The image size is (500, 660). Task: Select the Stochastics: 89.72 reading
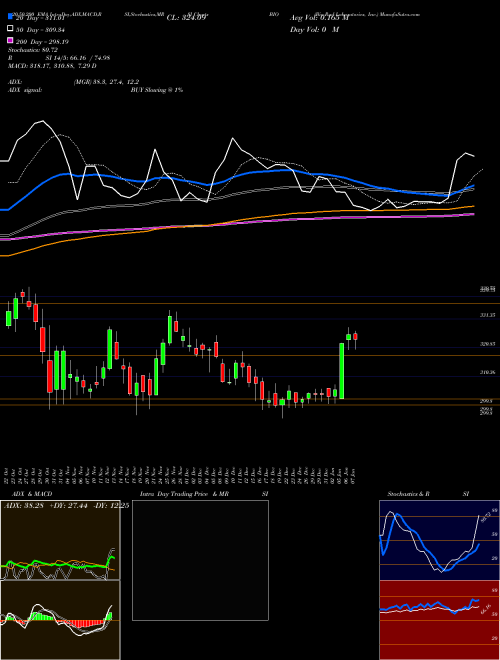(x=33, y=50)
